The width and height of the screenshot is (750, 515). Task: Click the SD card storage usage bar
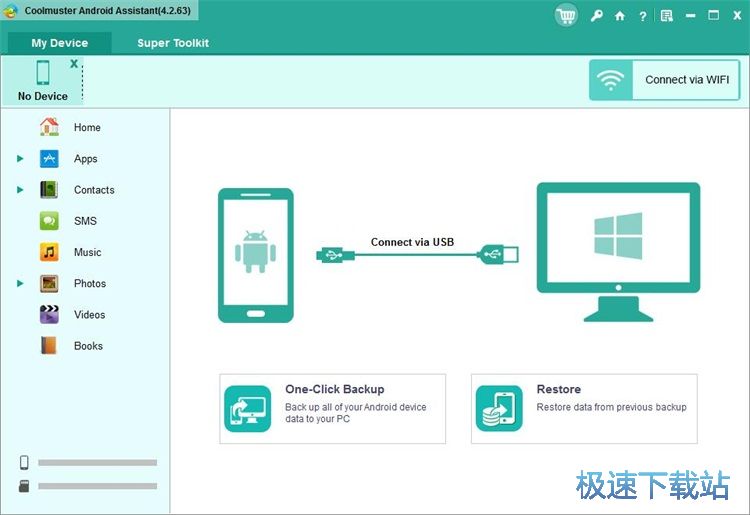tap(98, 486)
